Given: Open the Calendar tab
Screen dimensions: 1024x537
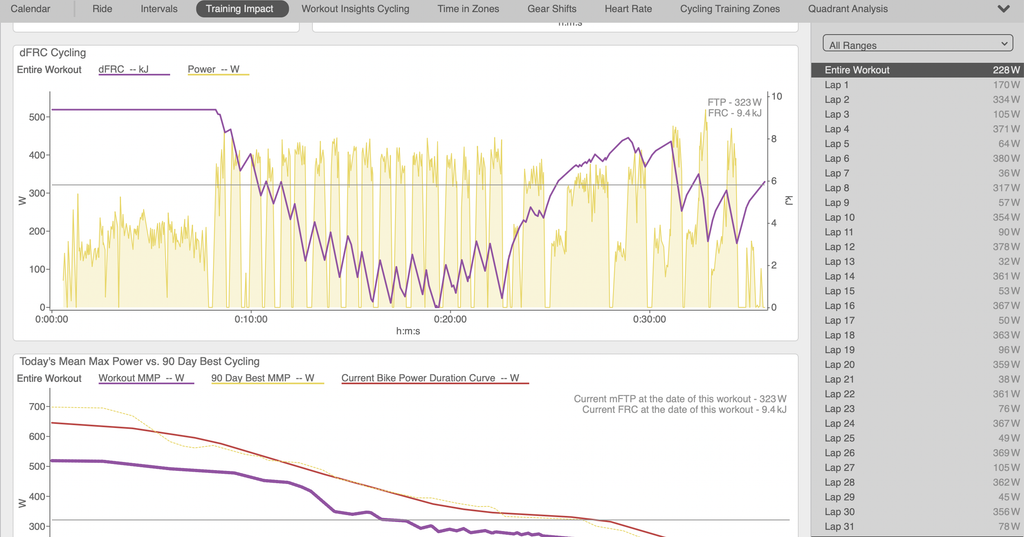Looking at the screenshot, I should 30,8.
